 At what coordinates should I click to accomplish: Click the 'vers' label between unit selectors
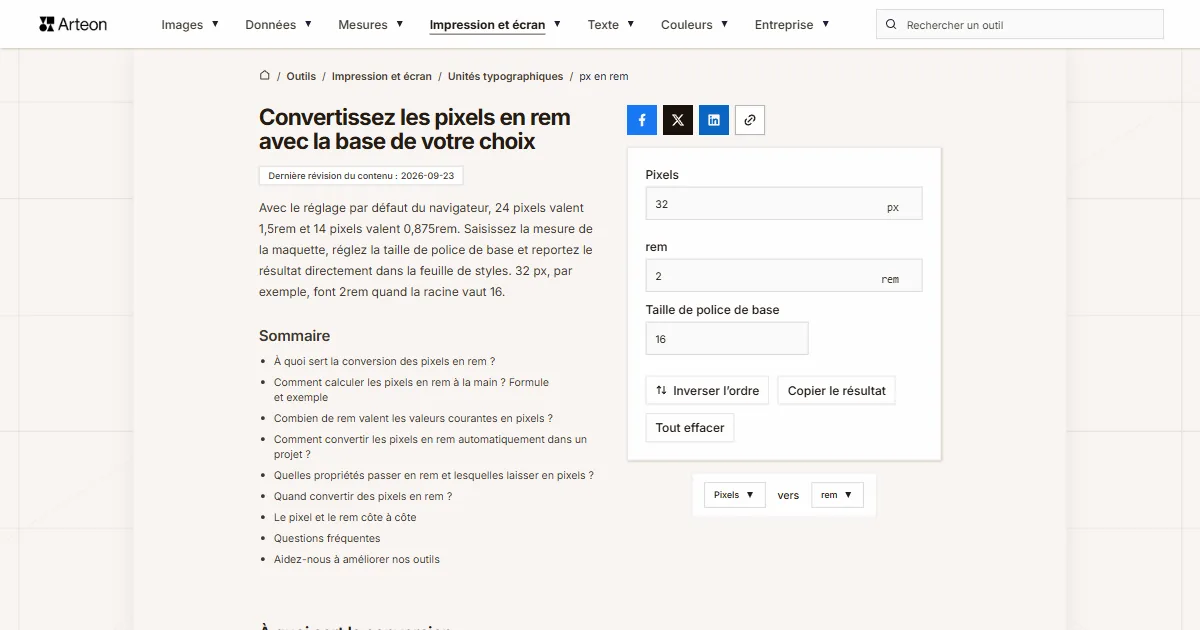(788, 495)
